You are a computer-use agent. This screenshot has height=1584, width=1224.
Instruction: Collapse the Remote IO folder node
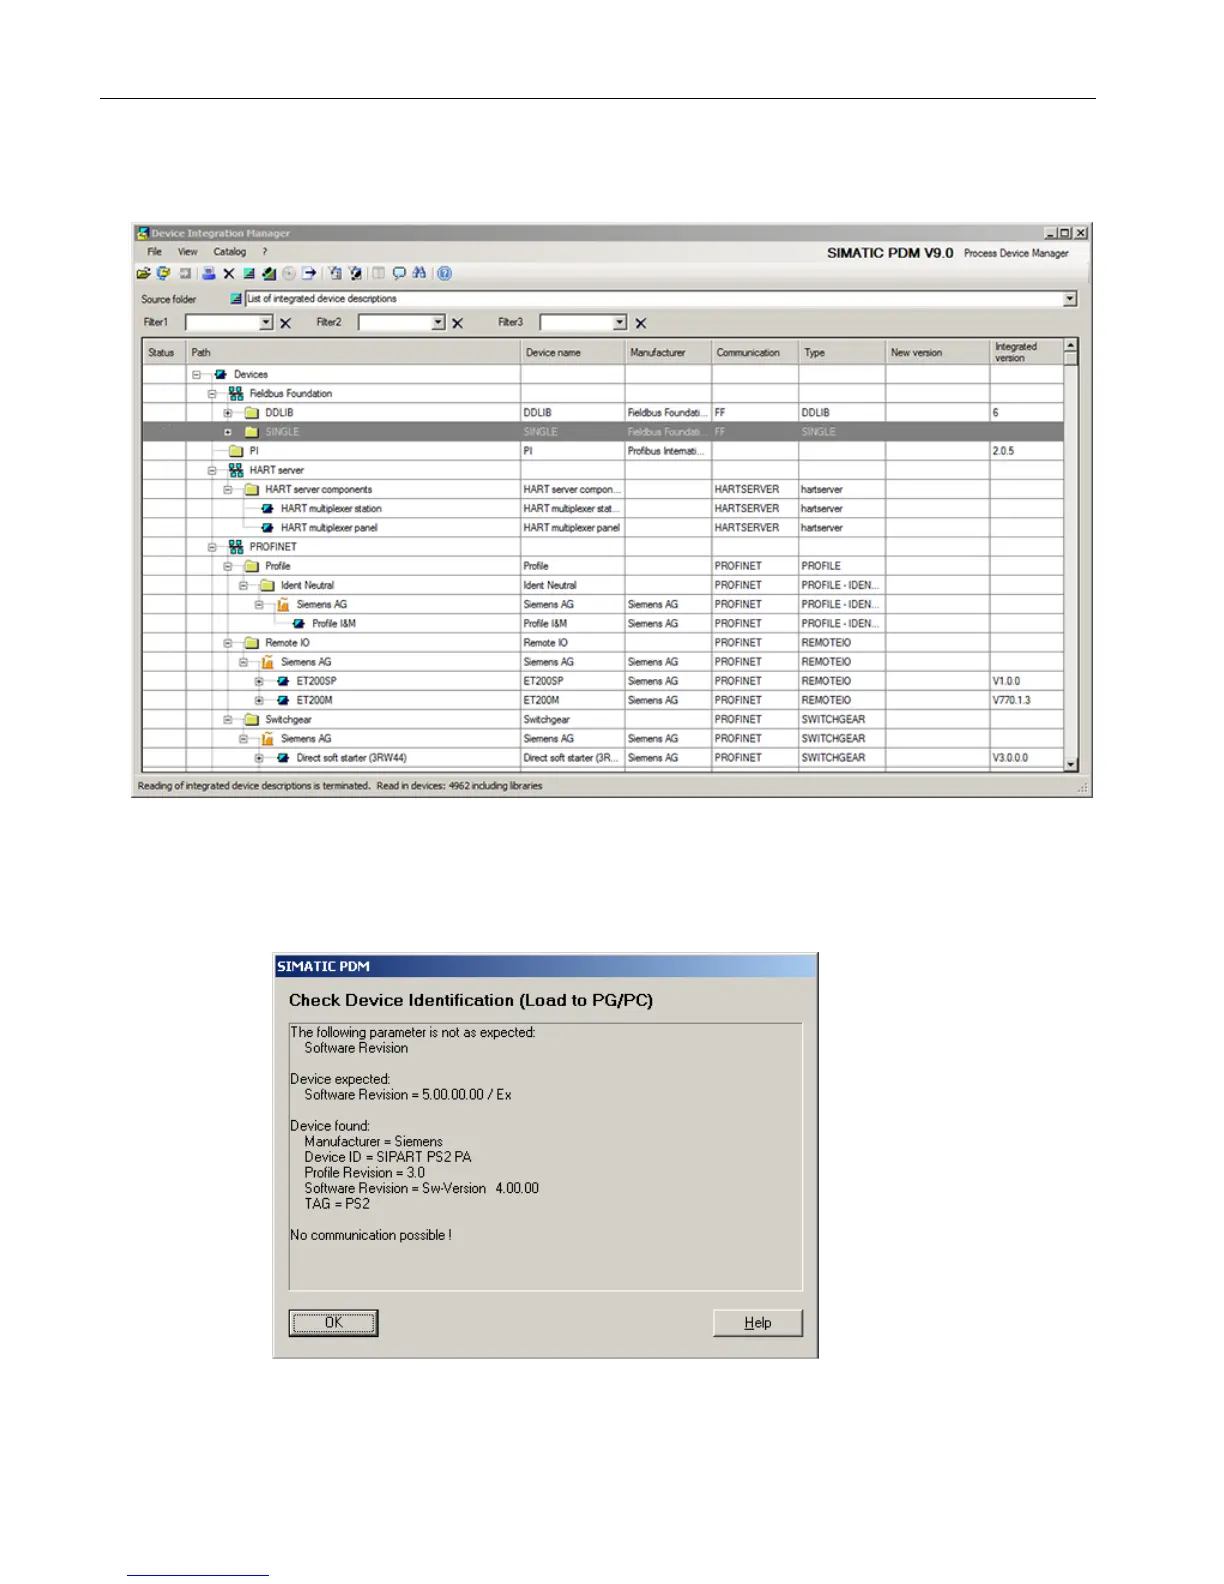pyautogui.click(x=228, y=643)
